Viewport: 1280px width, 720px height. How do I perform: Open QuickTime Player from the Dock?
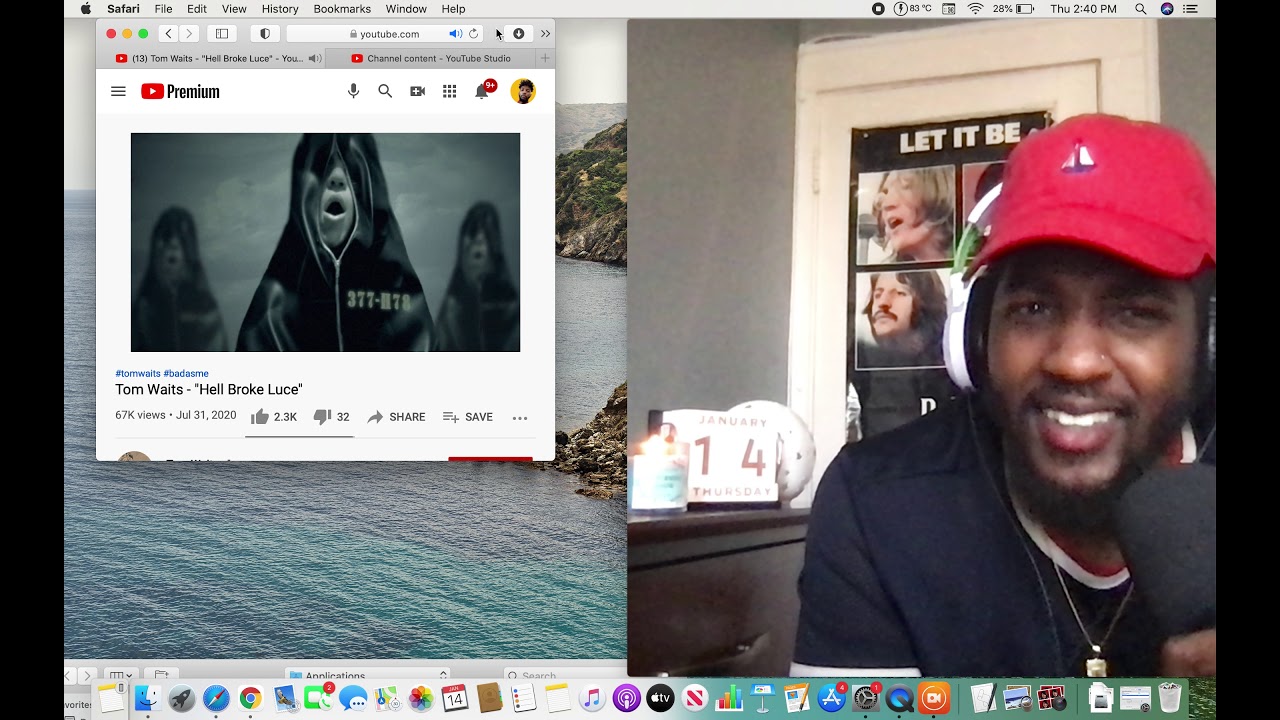pyautogui.click(x=900, y=698)
